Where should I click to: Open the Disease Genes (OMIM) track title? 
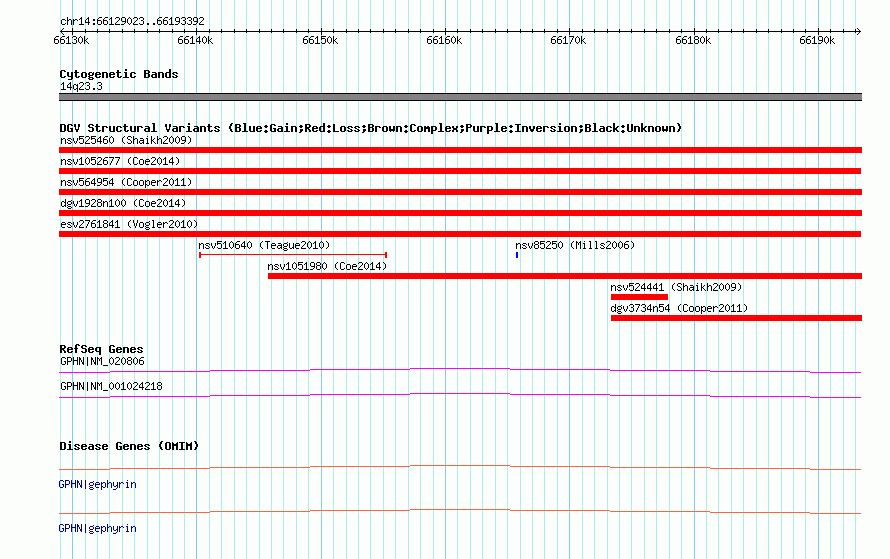129,446
